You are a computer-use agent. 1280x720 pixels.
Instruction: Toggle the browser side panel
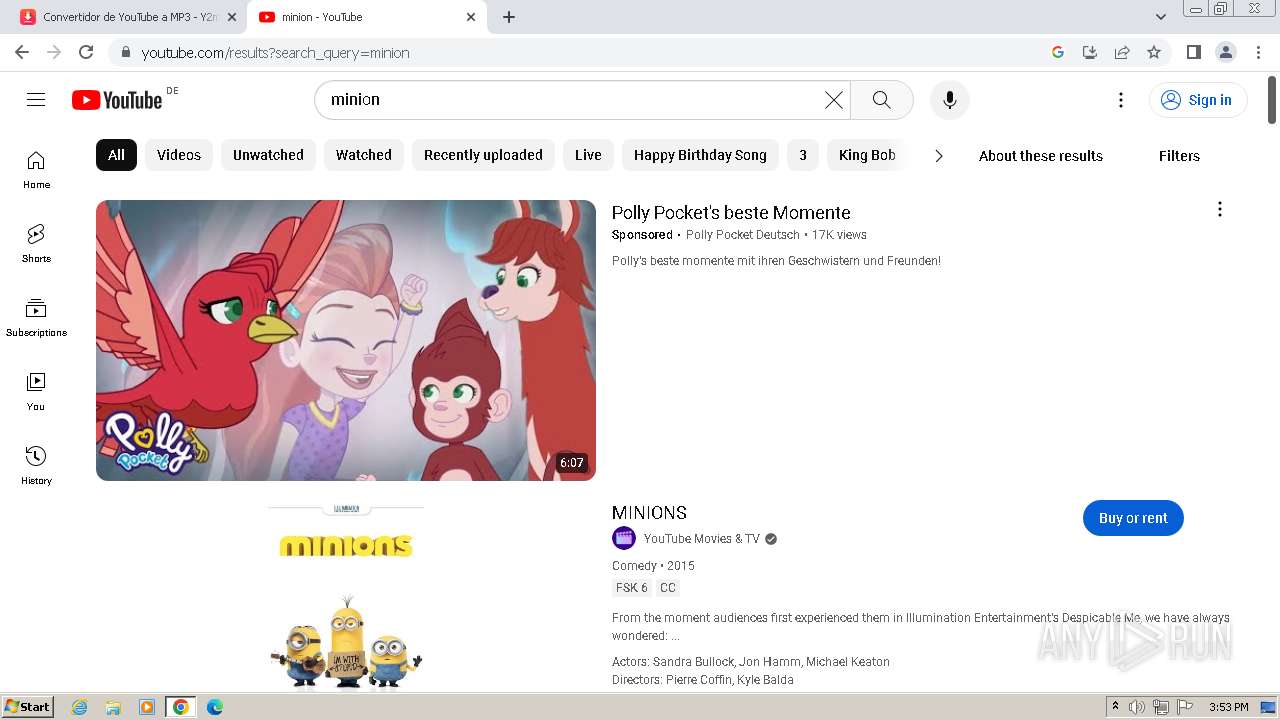click(1193, 52)
